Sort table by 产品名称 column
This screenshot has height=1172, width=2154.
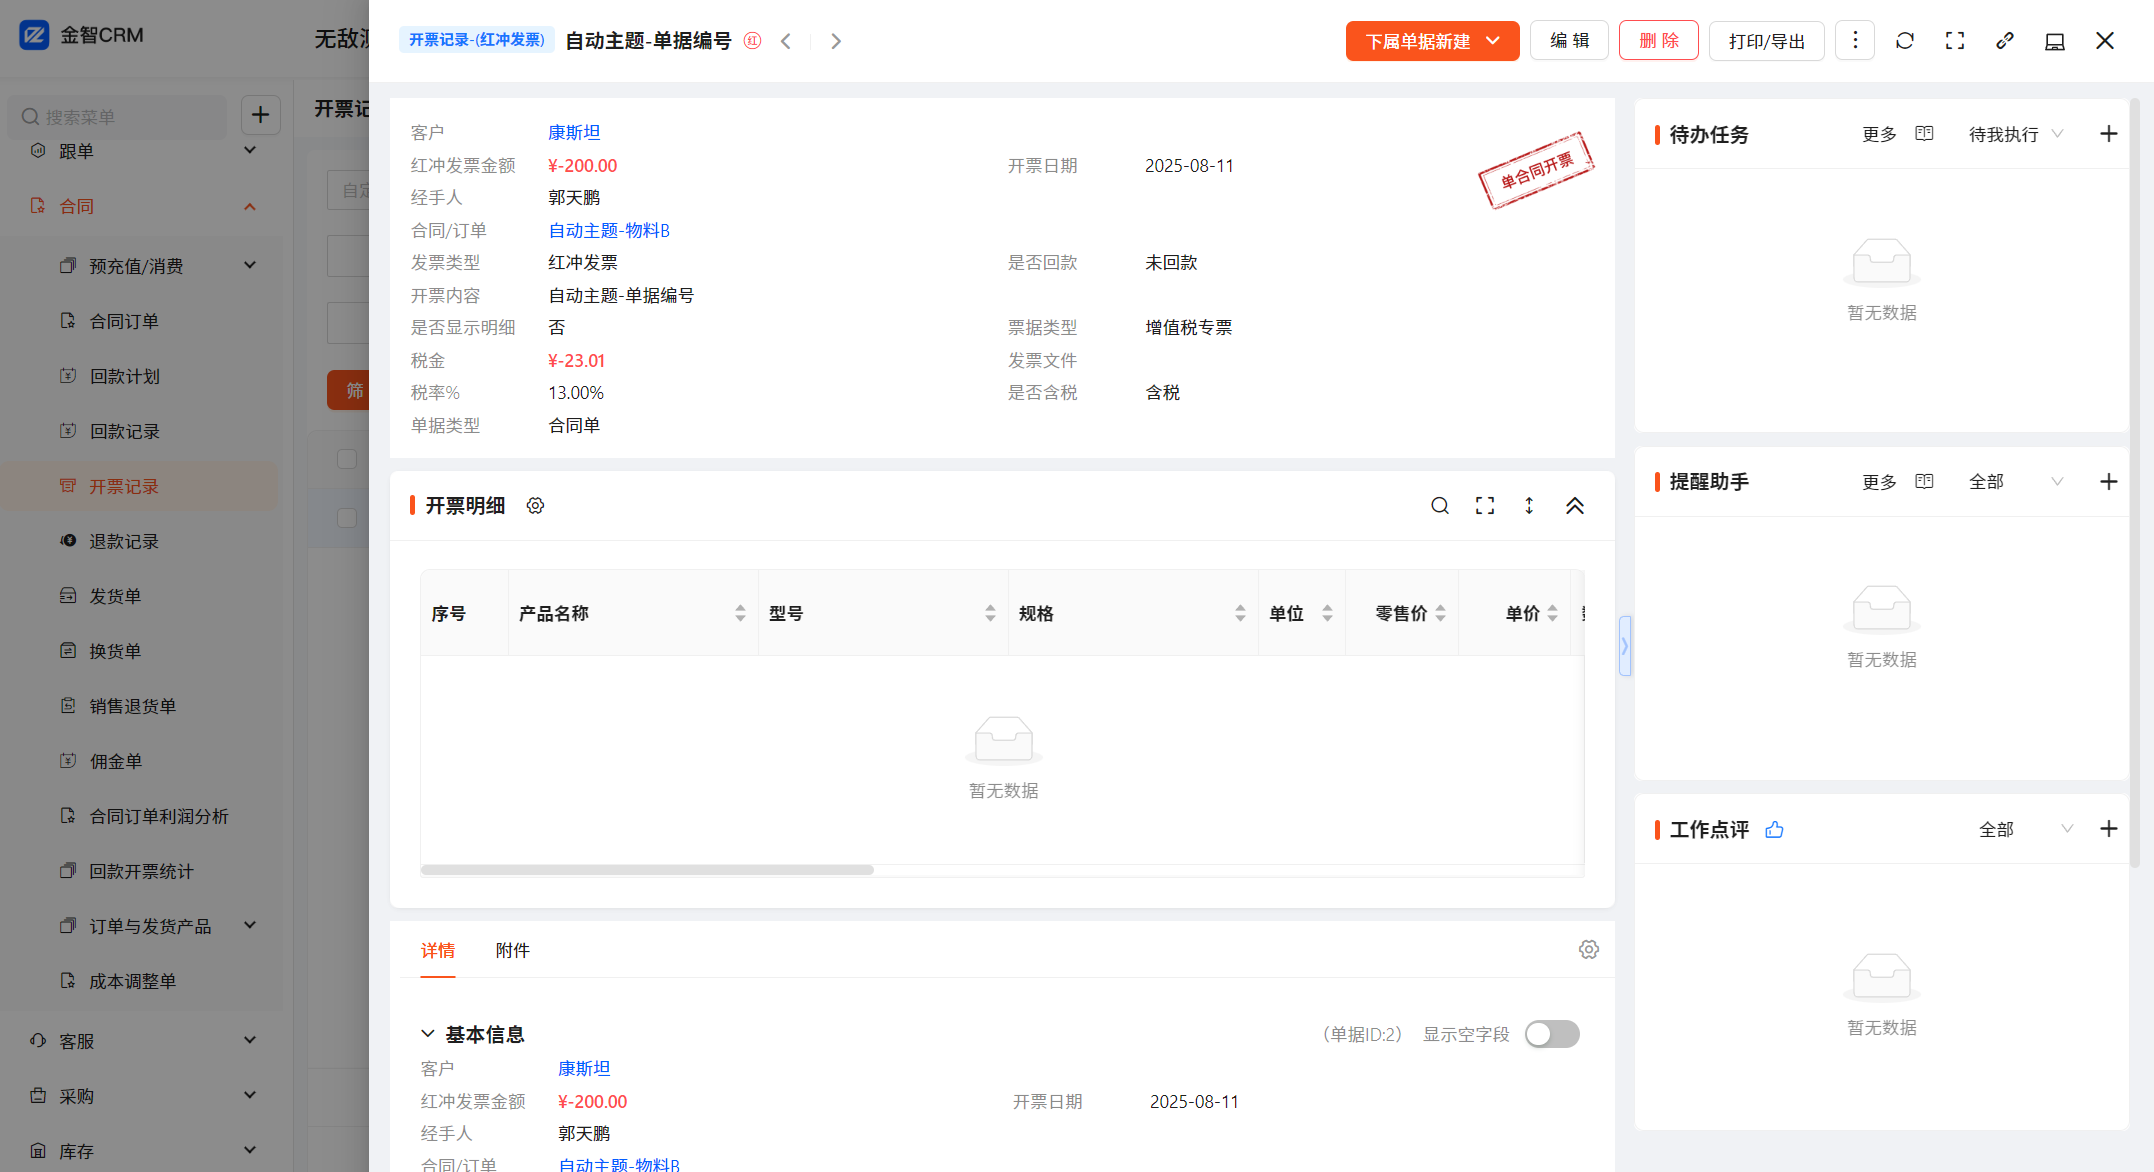[740, 613]
